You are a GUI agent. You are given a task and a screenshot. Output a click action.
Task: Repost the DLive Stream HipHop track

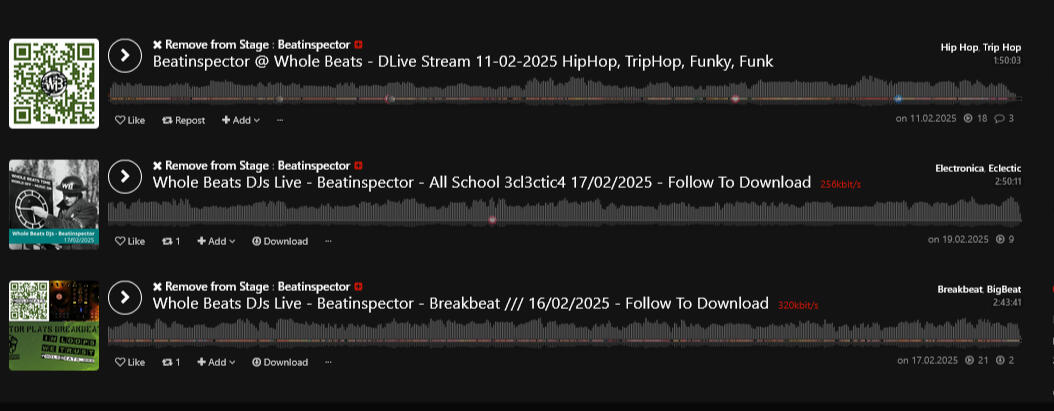click(183, 120)
